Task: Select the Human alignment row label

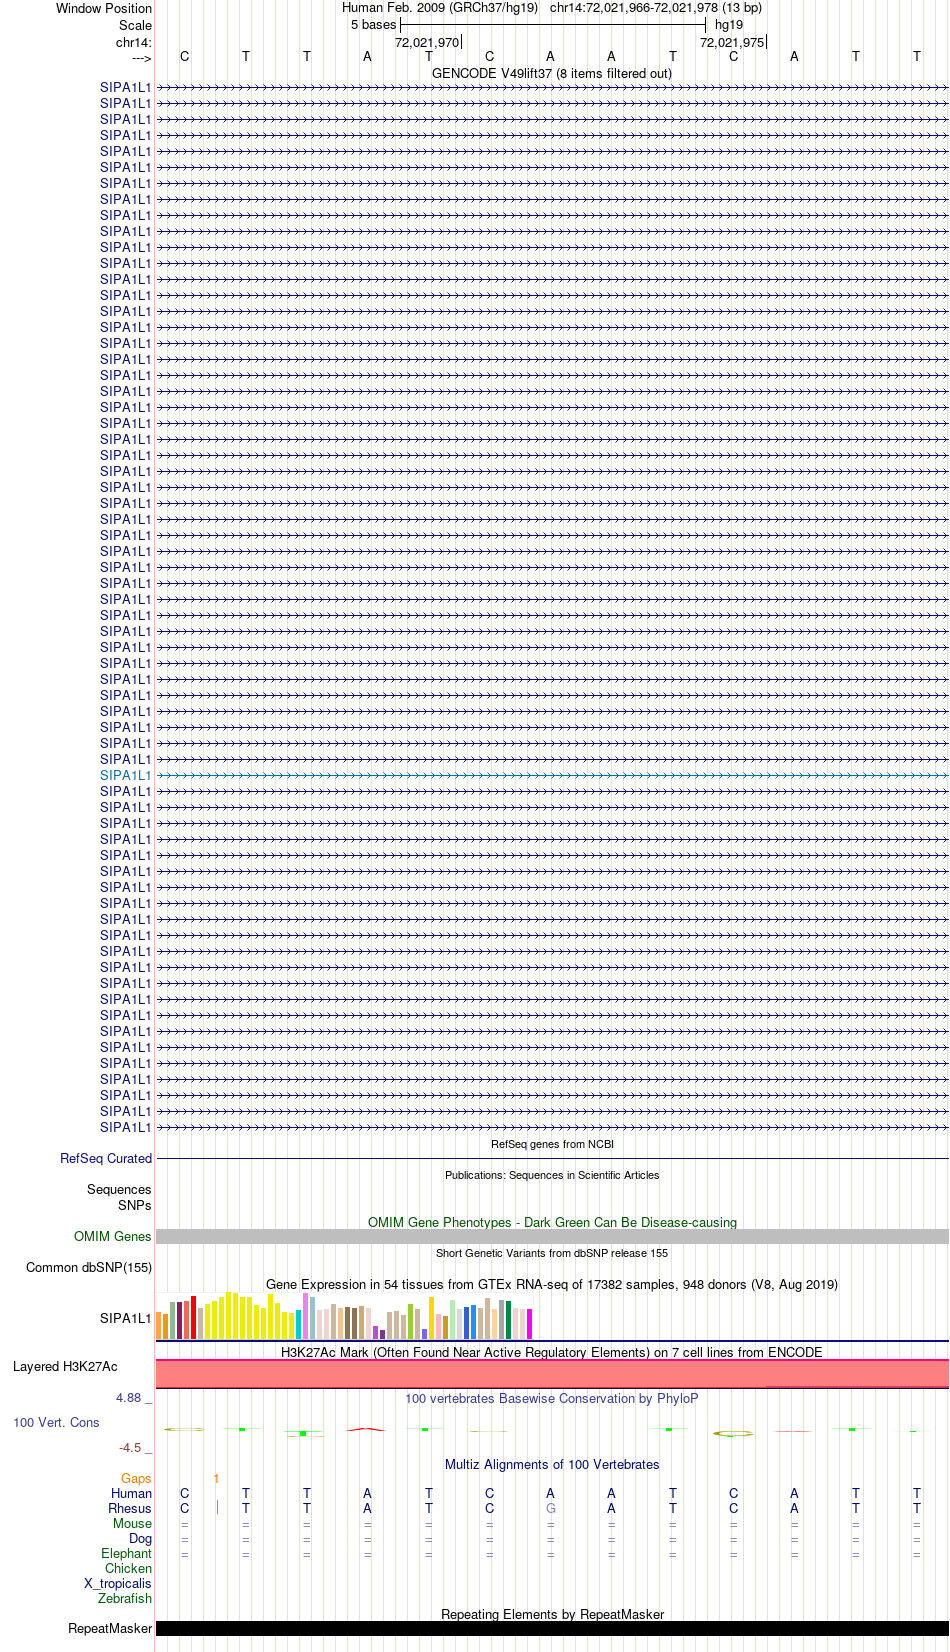Action: pyautogui.click(x=131, y=1493)
